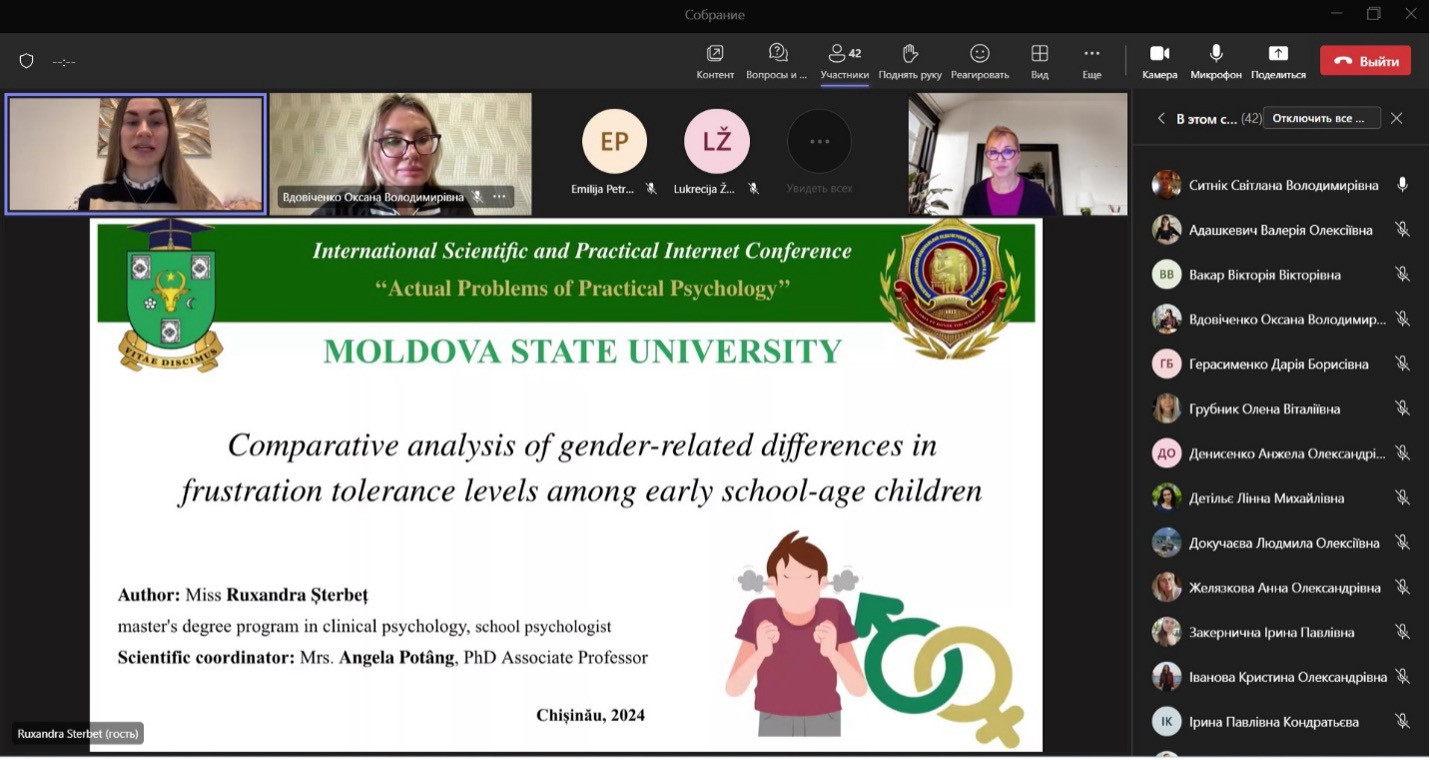Select participant name Грубник Олена Віталіївна

pos(1265,408)
